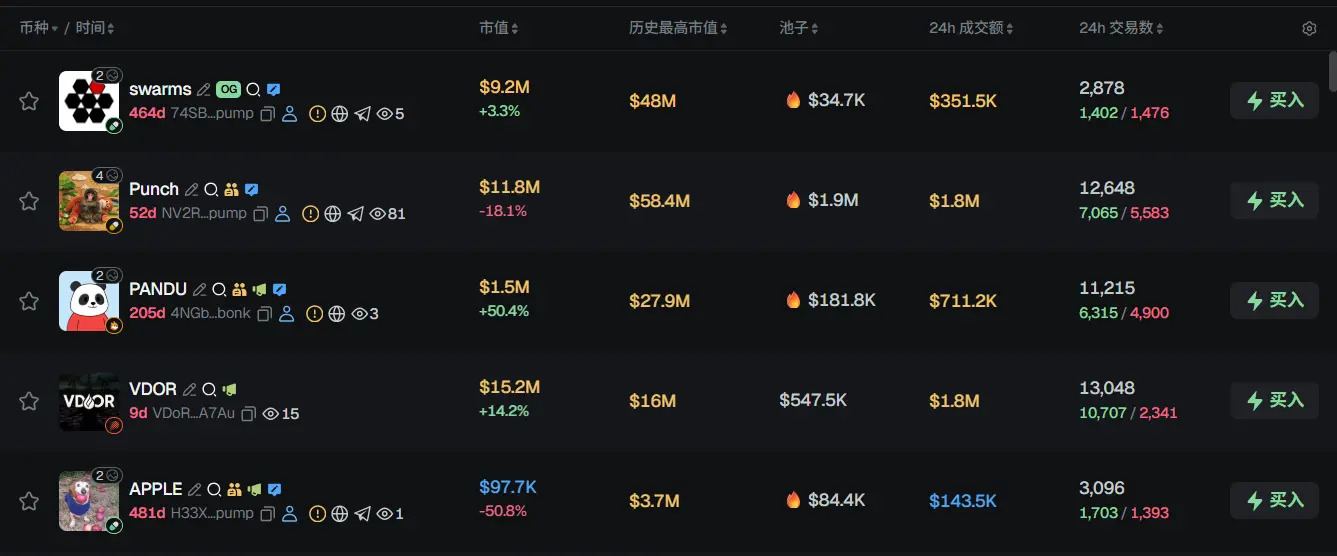Sort by 历史最高市值 header
1337x556 pixels.
click(x=678, y=28)
